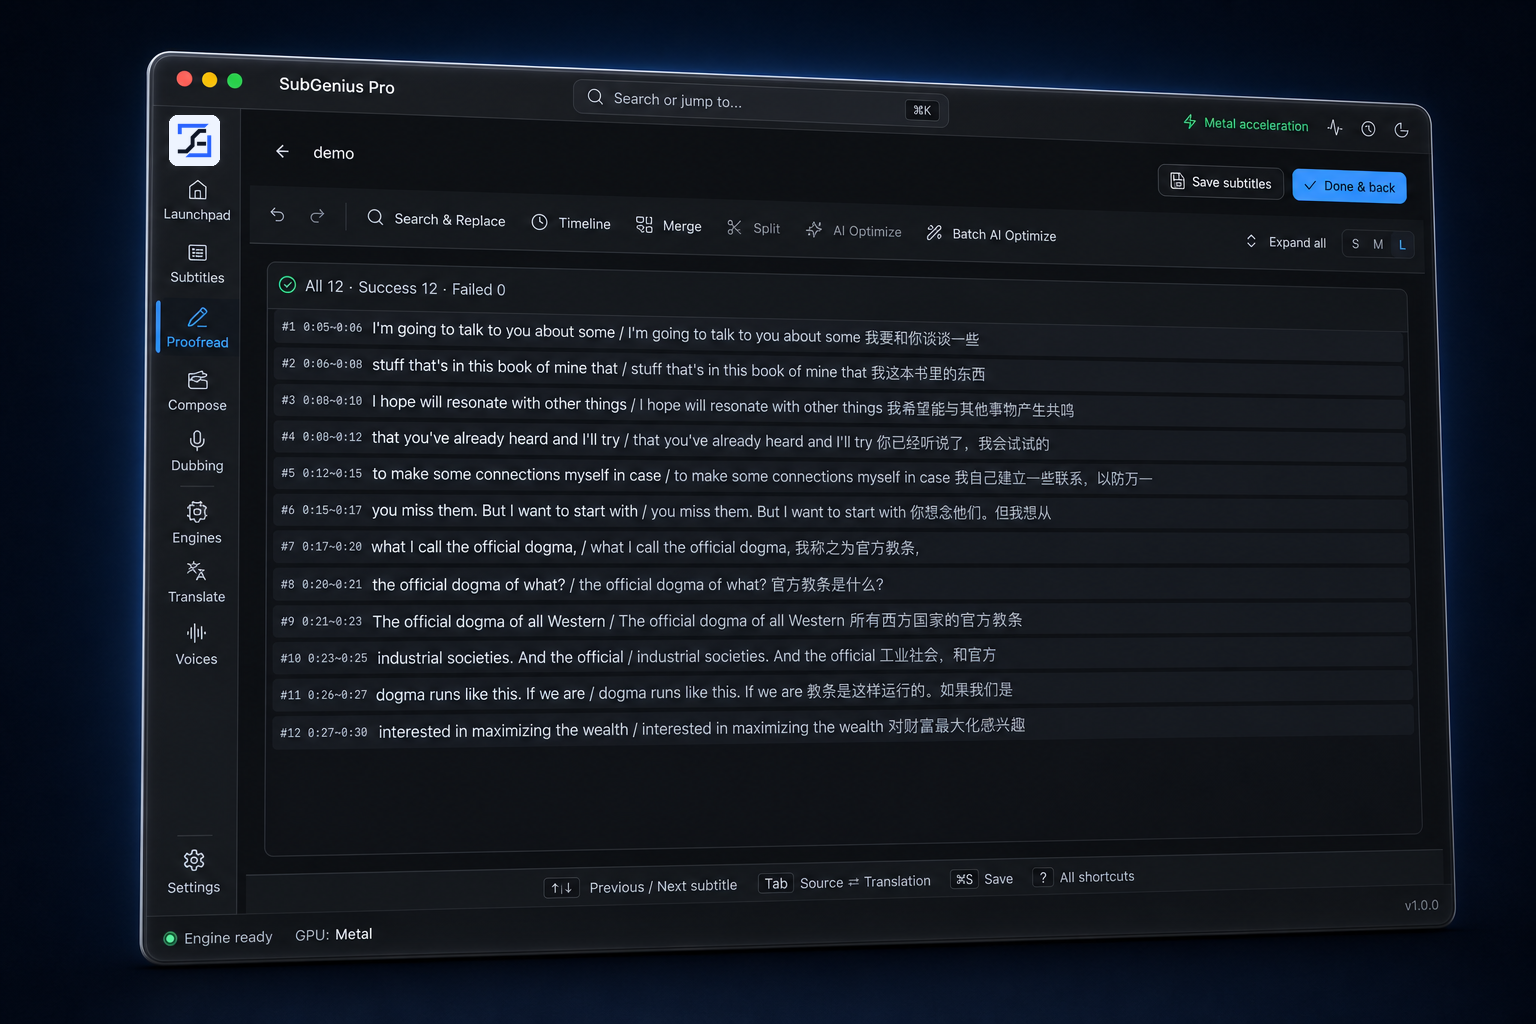Viewport: 1536px width, 1024px height.
Task: Split the subtitle with scissors tool
Action: coord(753,228)
